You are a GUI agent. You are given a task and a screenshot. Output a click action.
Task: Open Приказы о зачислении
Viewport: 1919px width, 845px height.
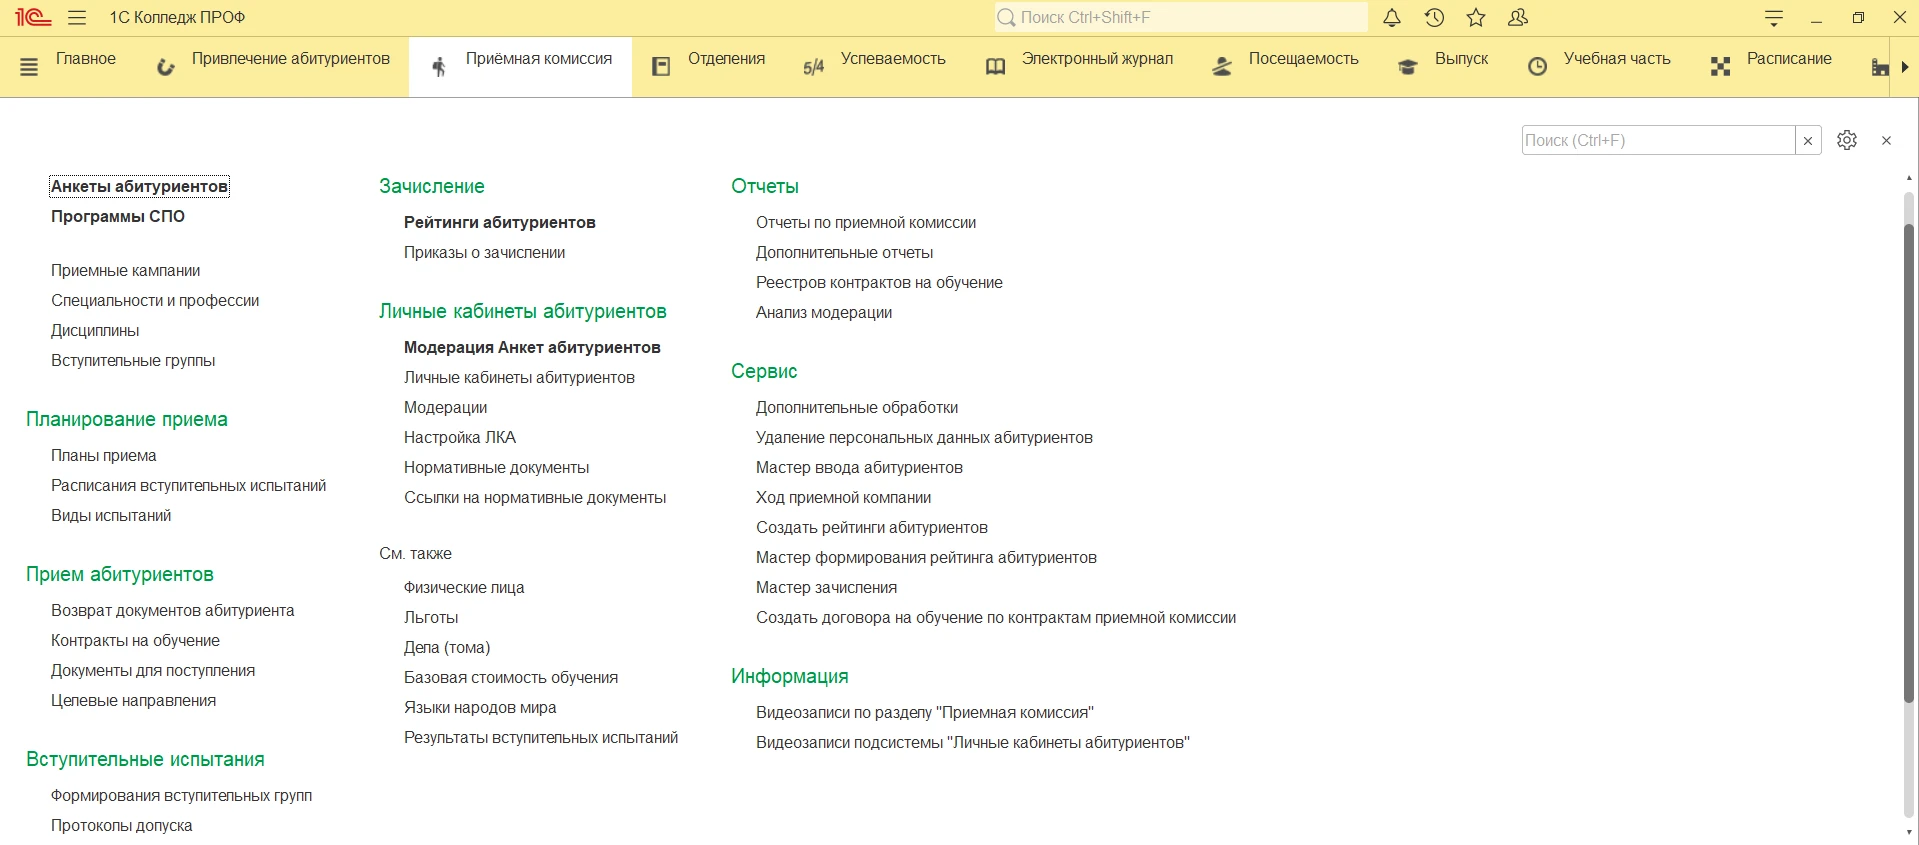(x=485, y=252)
